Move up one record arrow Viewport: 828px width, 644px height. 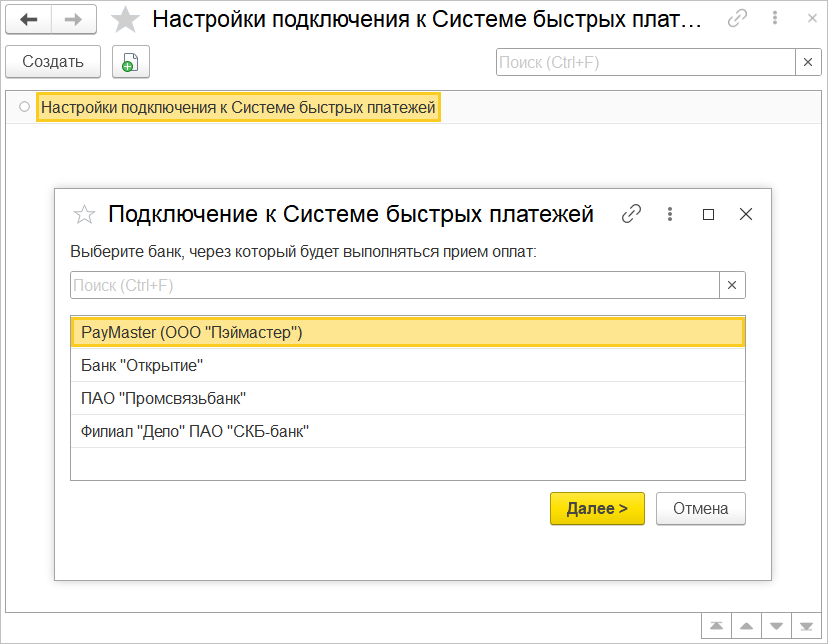746,626
